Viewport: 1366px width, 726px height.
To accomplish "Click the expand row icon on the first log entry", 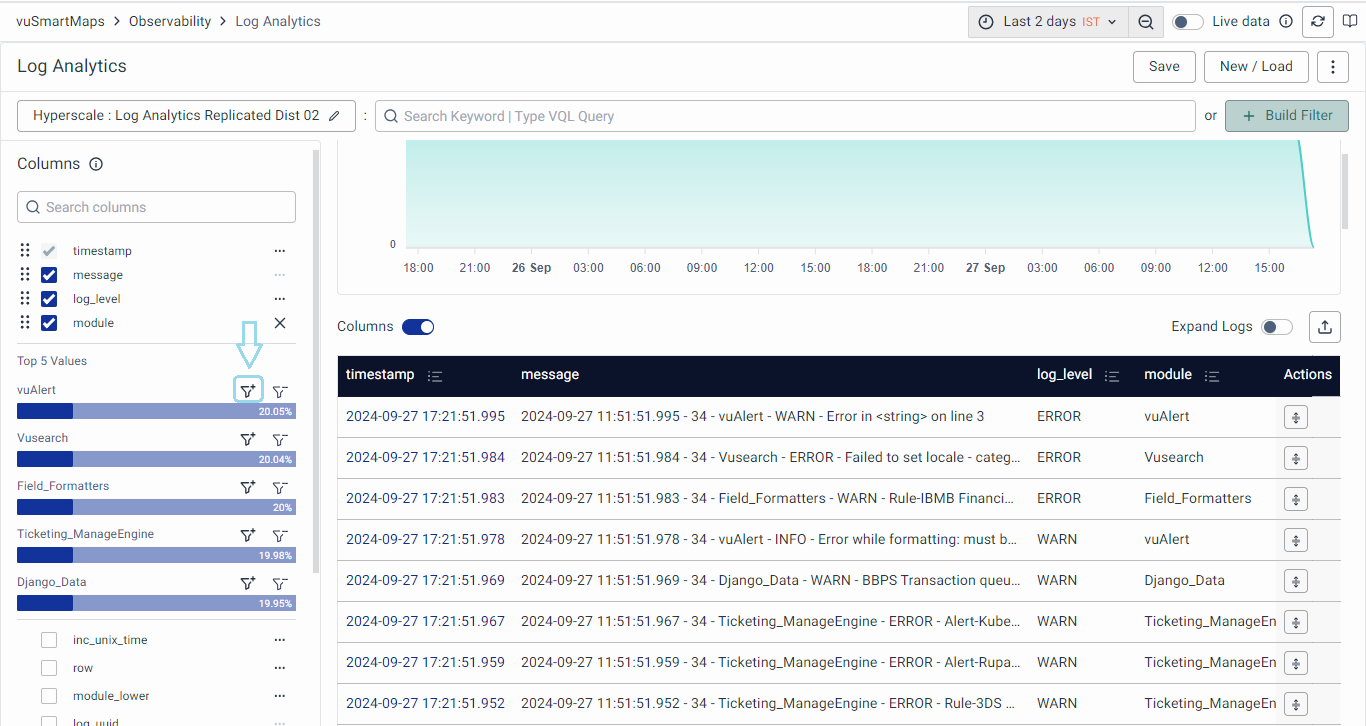I will (x=1295, y=416).
